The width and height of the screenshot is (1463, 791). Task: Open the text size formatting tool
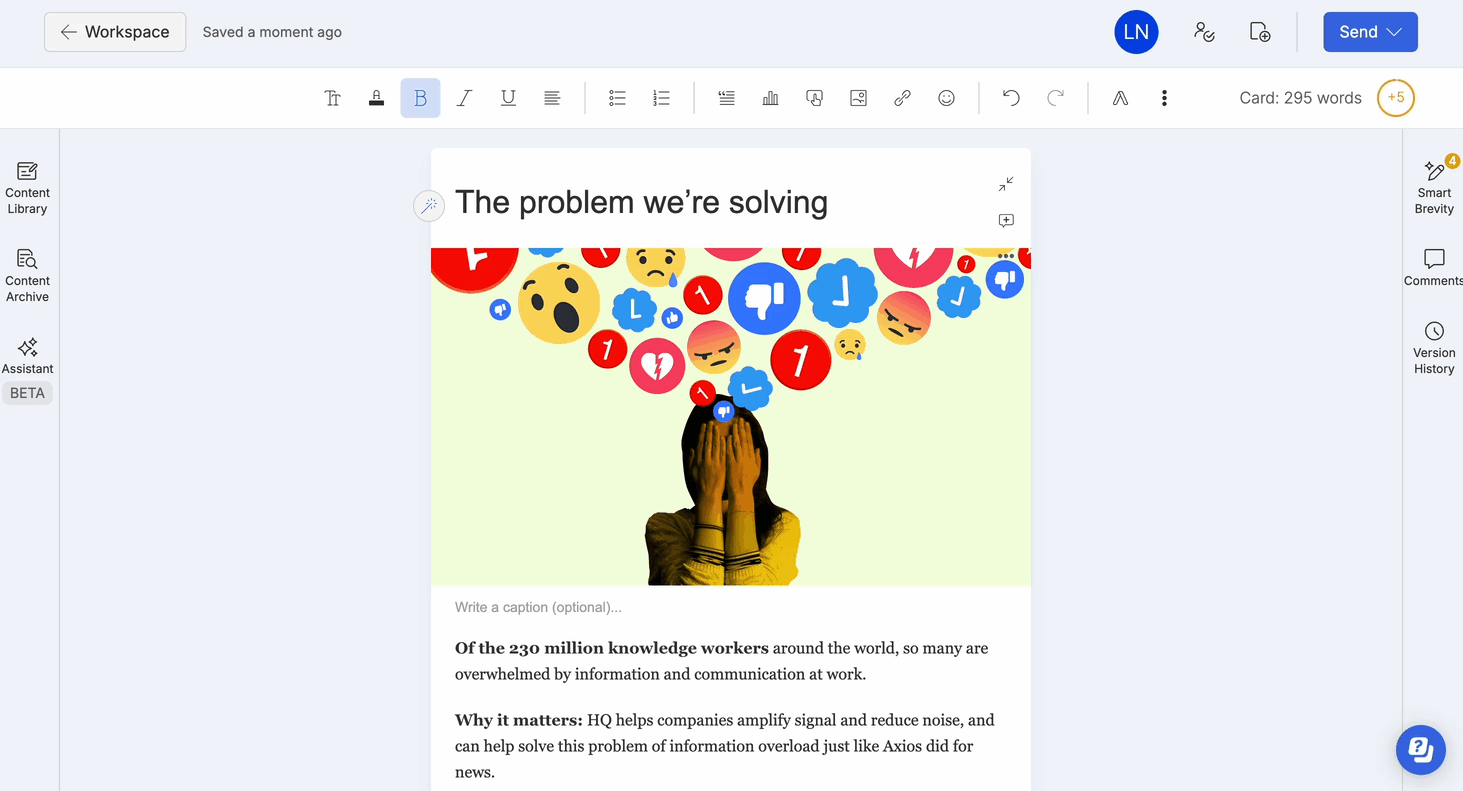tap(333, 98)
